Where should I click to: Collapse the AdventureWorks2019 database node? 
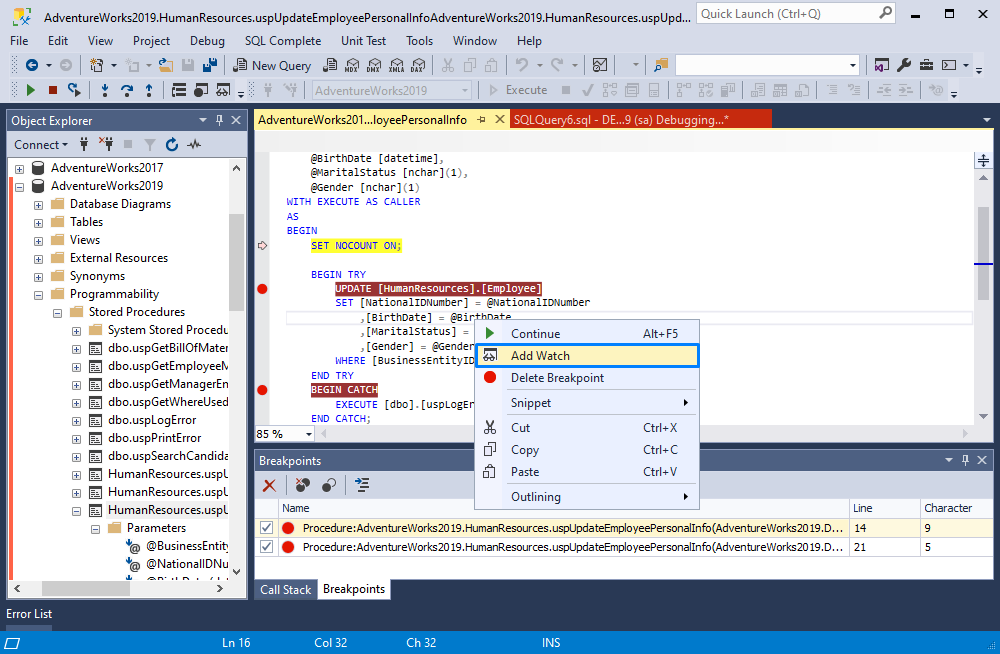click(x=19, y=187)
